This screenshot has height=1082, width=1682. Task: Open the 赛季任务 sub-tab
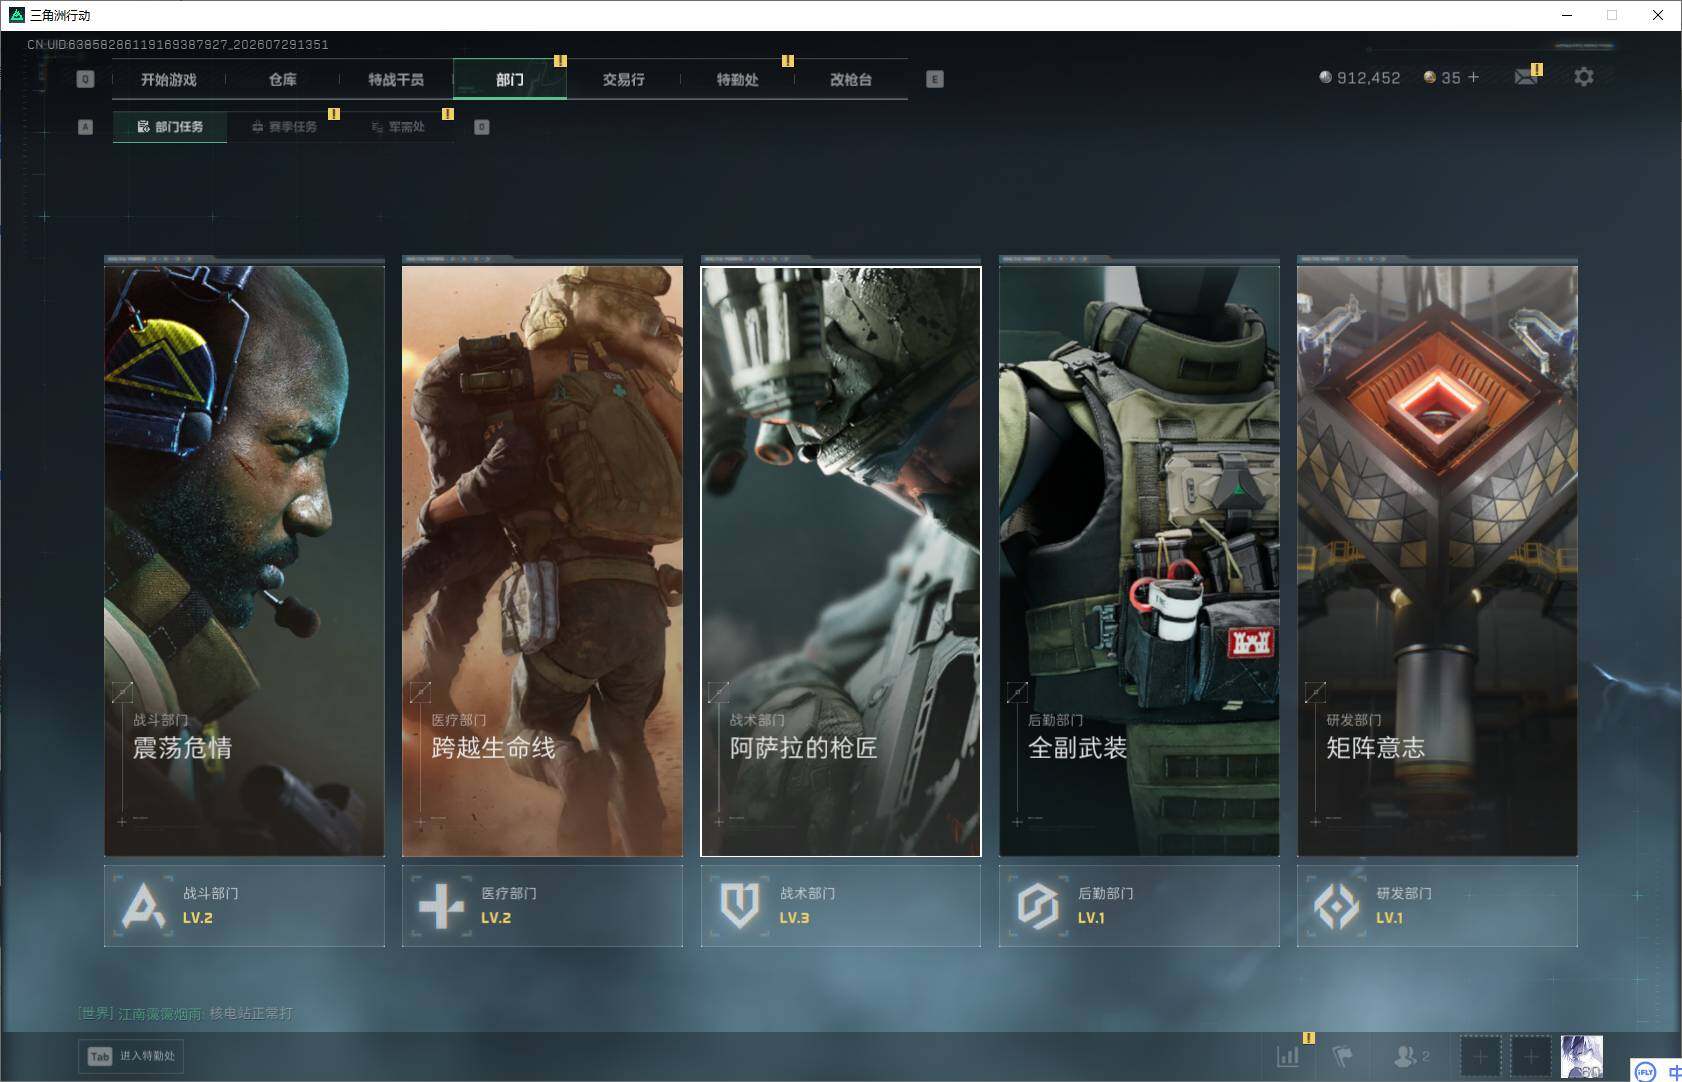tap(284, 127)
